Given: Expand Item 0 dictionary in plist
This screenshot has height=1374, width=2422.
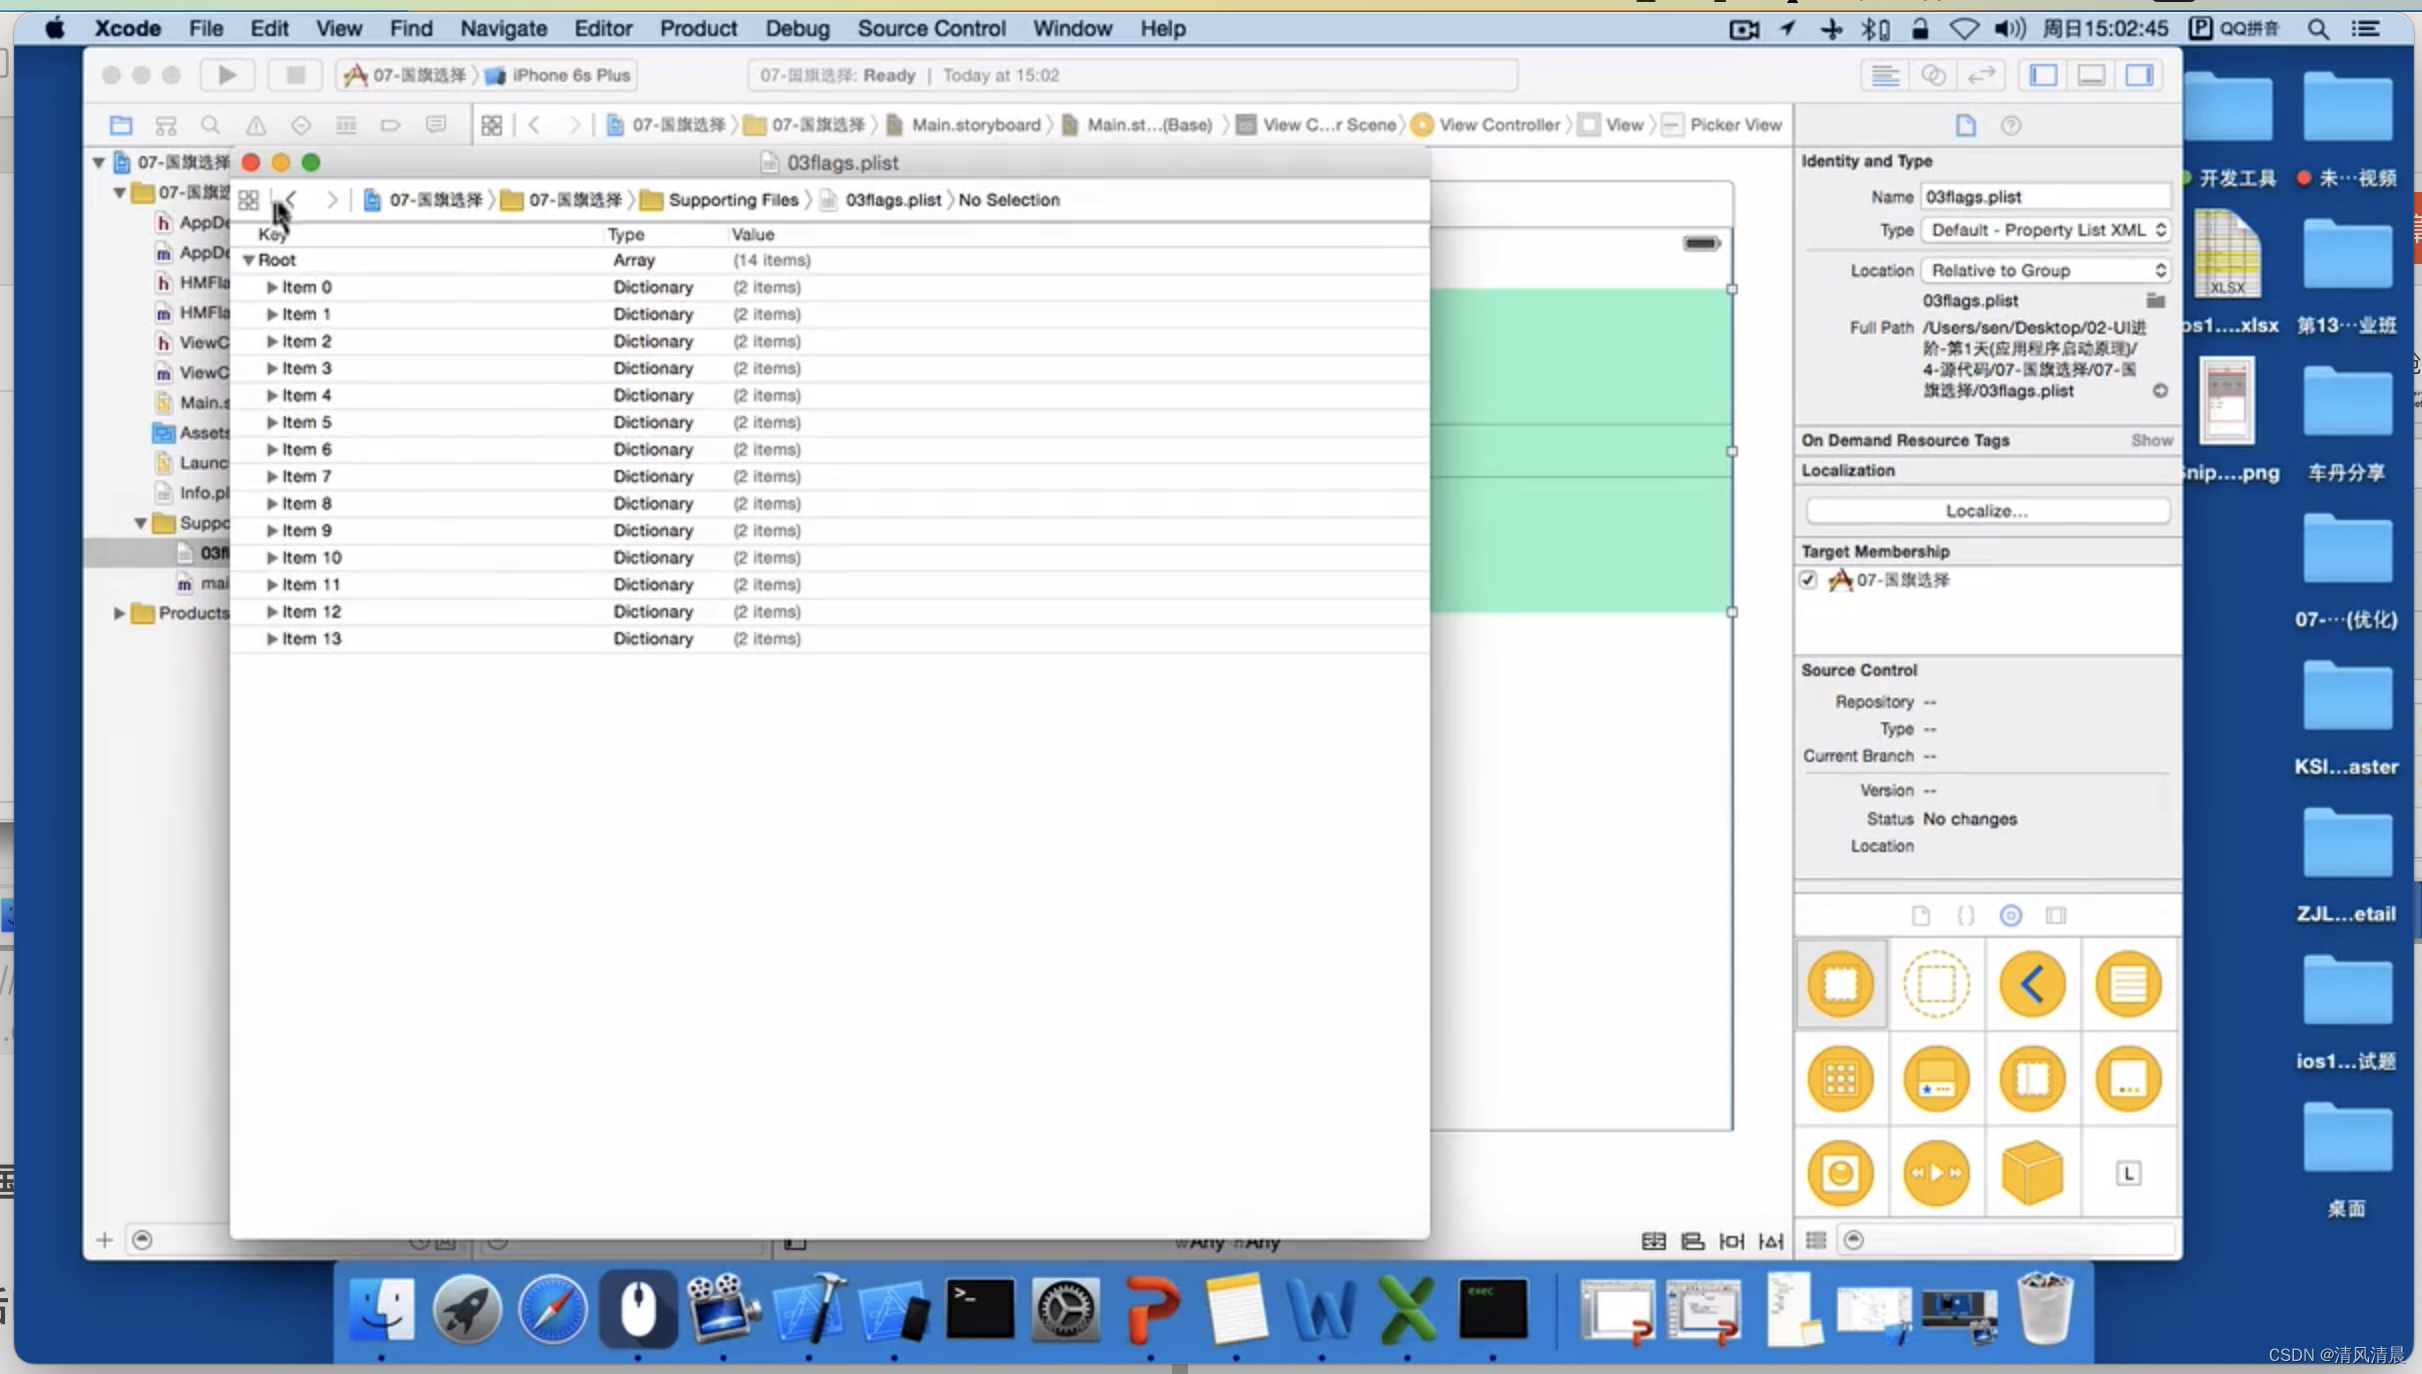Looking at the screenshot, I should (271, 286).
